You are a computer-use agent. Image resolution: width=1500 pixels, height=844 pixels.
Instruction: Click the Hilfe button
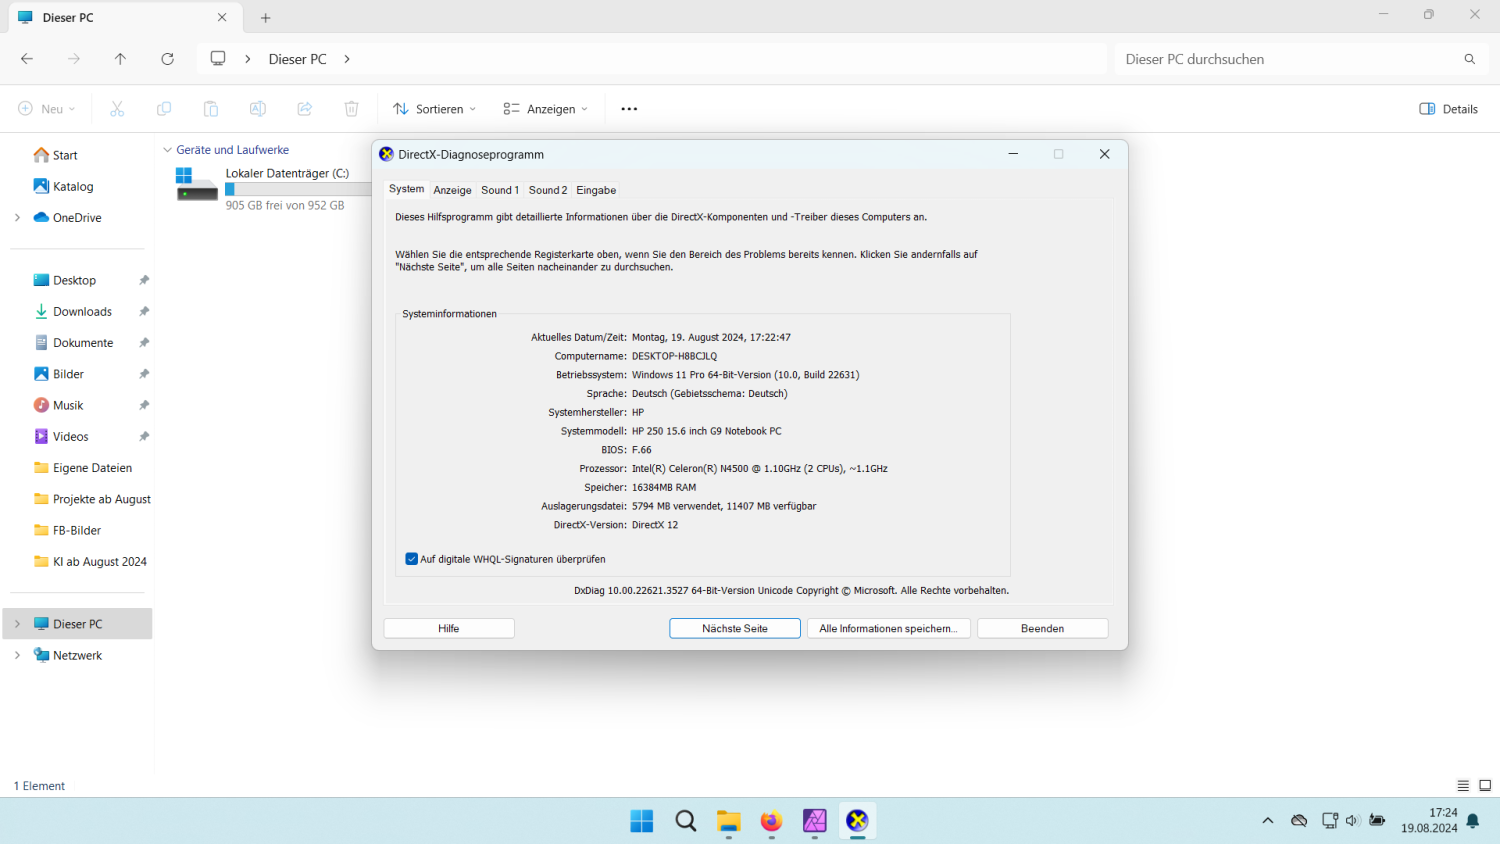[x=449, y=628]
